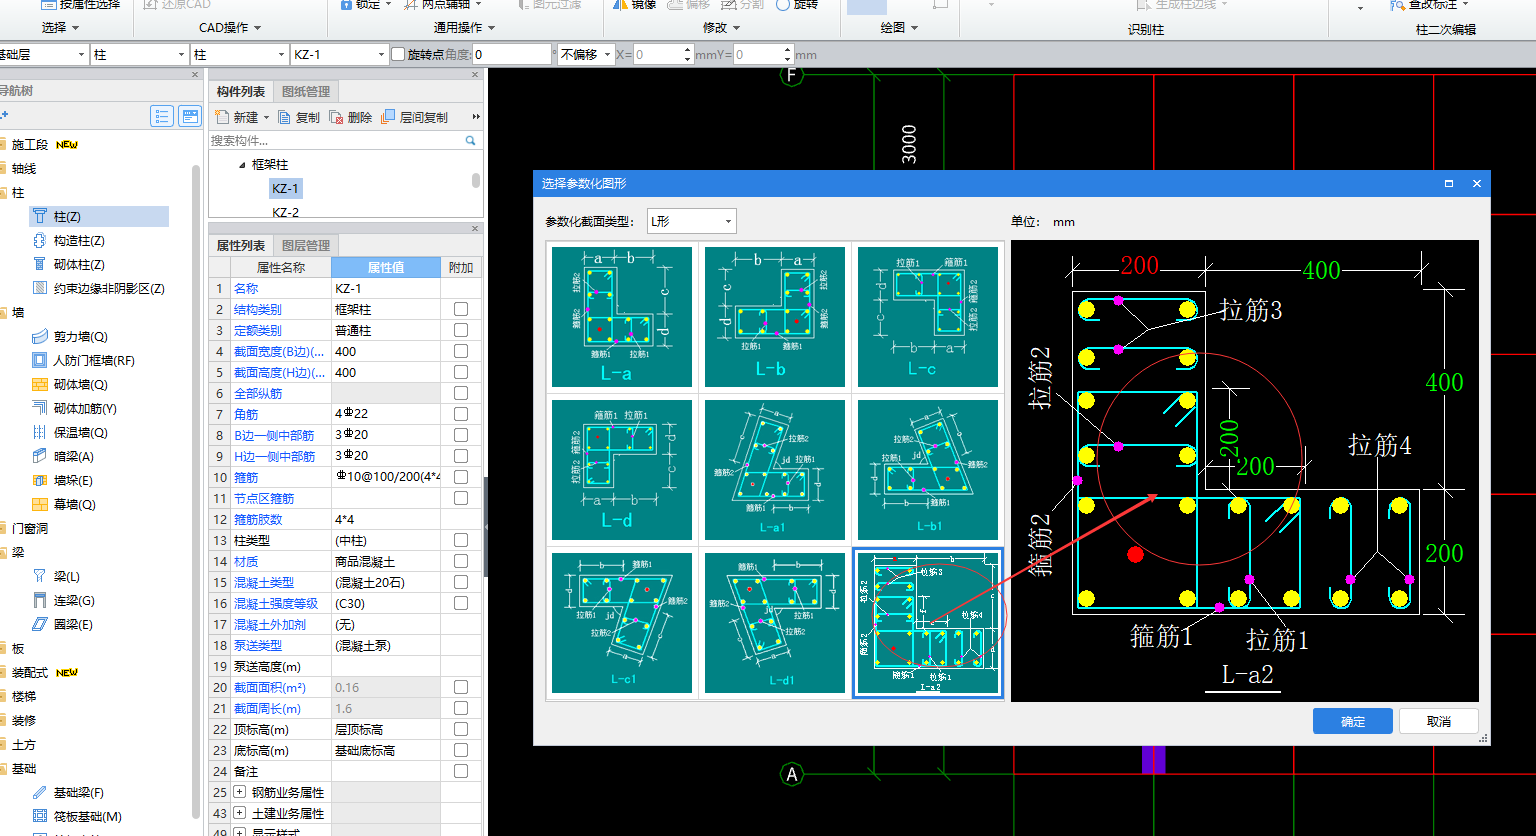Select KZ-2 in the component list

click(285, 212)
